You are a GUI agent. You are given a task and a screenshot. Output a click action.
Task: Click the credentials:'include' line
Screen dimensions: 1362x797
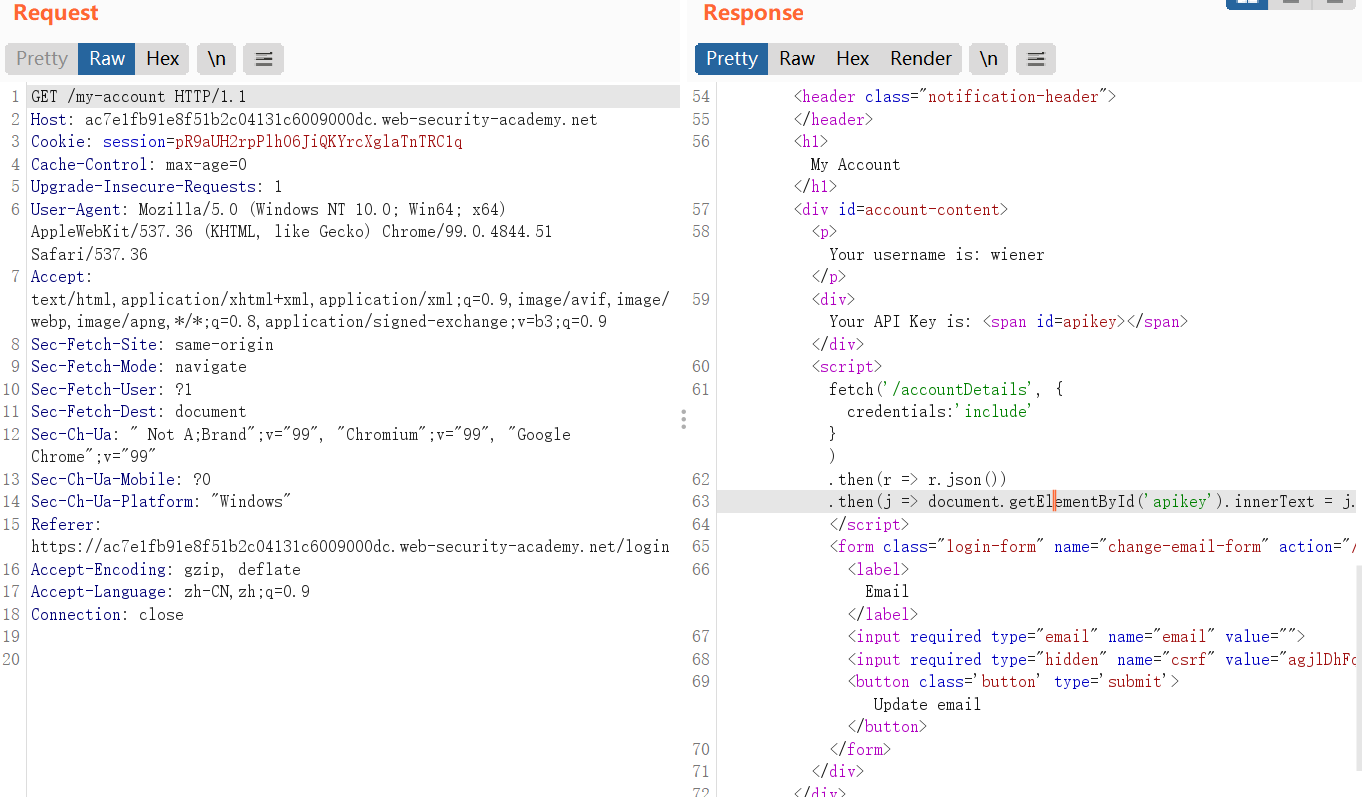(x=939, y=412)
